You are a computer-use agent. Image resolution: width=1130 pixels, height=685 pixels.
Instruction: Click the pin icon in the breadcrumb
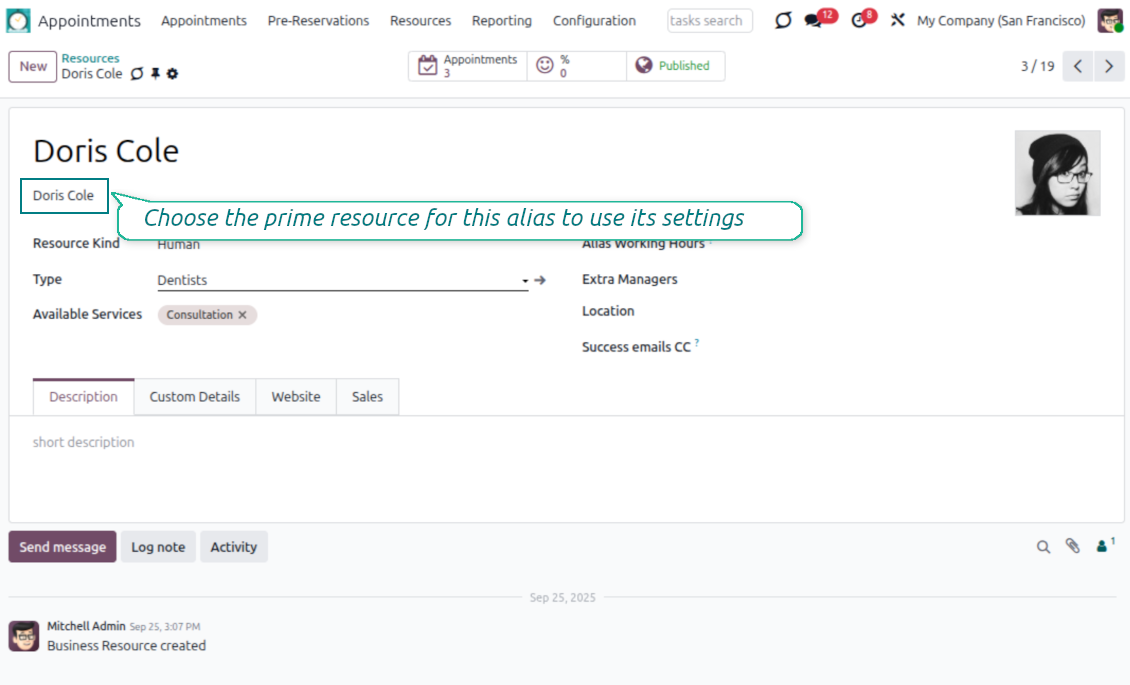[155, 74]
